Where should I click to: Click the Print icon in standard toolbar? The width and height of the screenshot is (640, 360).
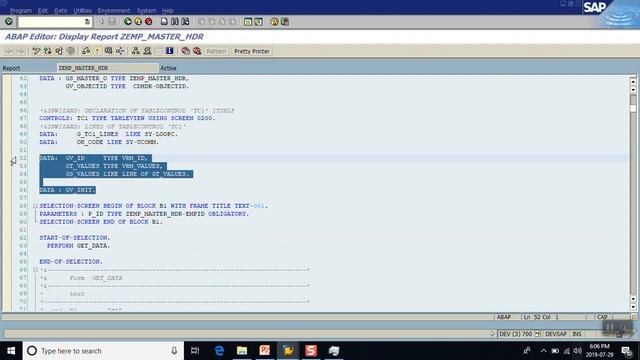coord(164,22)
